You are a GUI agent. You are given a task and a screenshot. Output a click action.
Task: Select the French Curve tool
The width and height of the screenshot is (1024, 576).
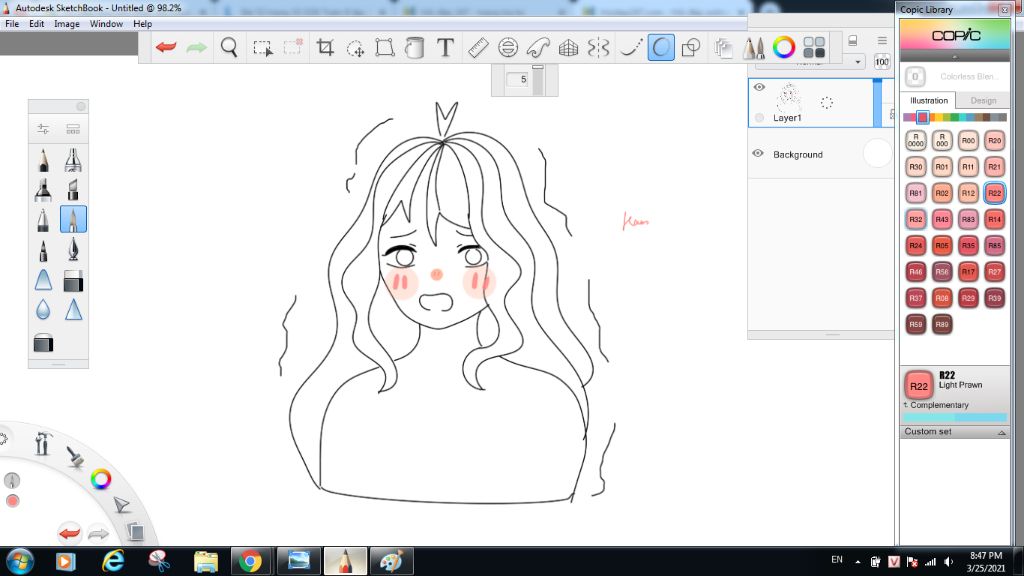[x=537, y=47]
